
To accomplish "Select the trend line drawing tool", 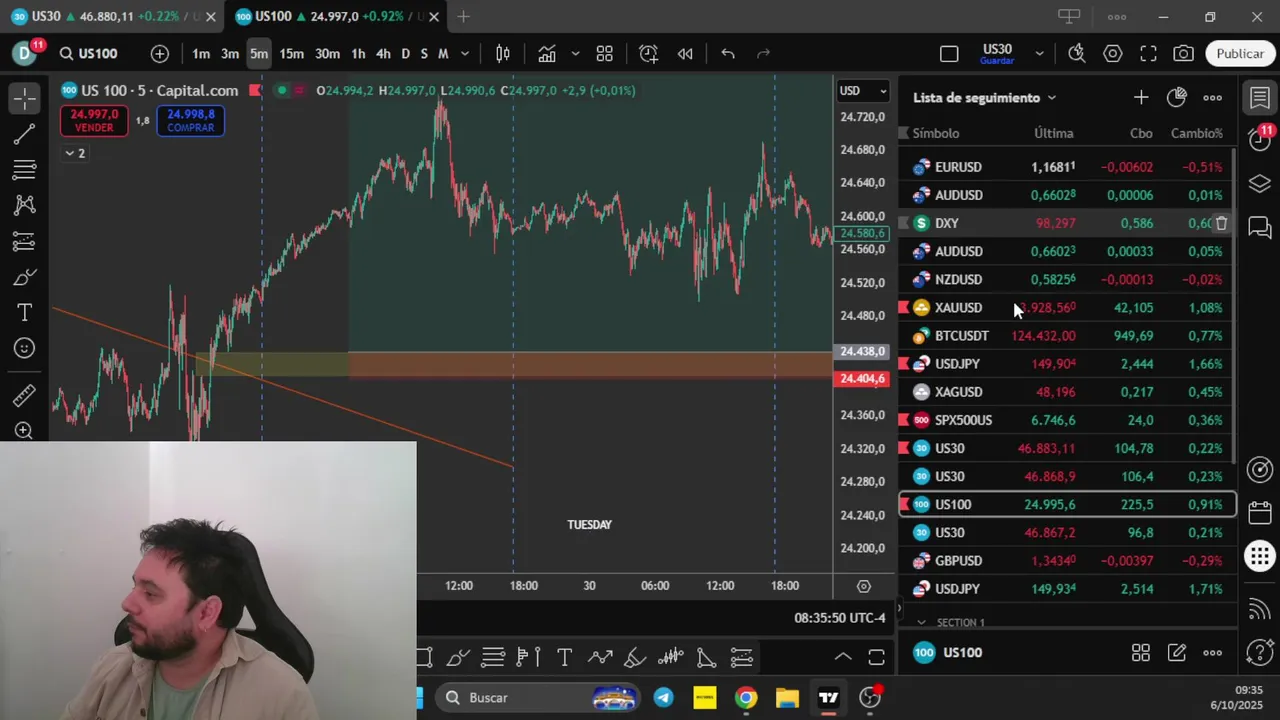I will (x=25, y=133).
